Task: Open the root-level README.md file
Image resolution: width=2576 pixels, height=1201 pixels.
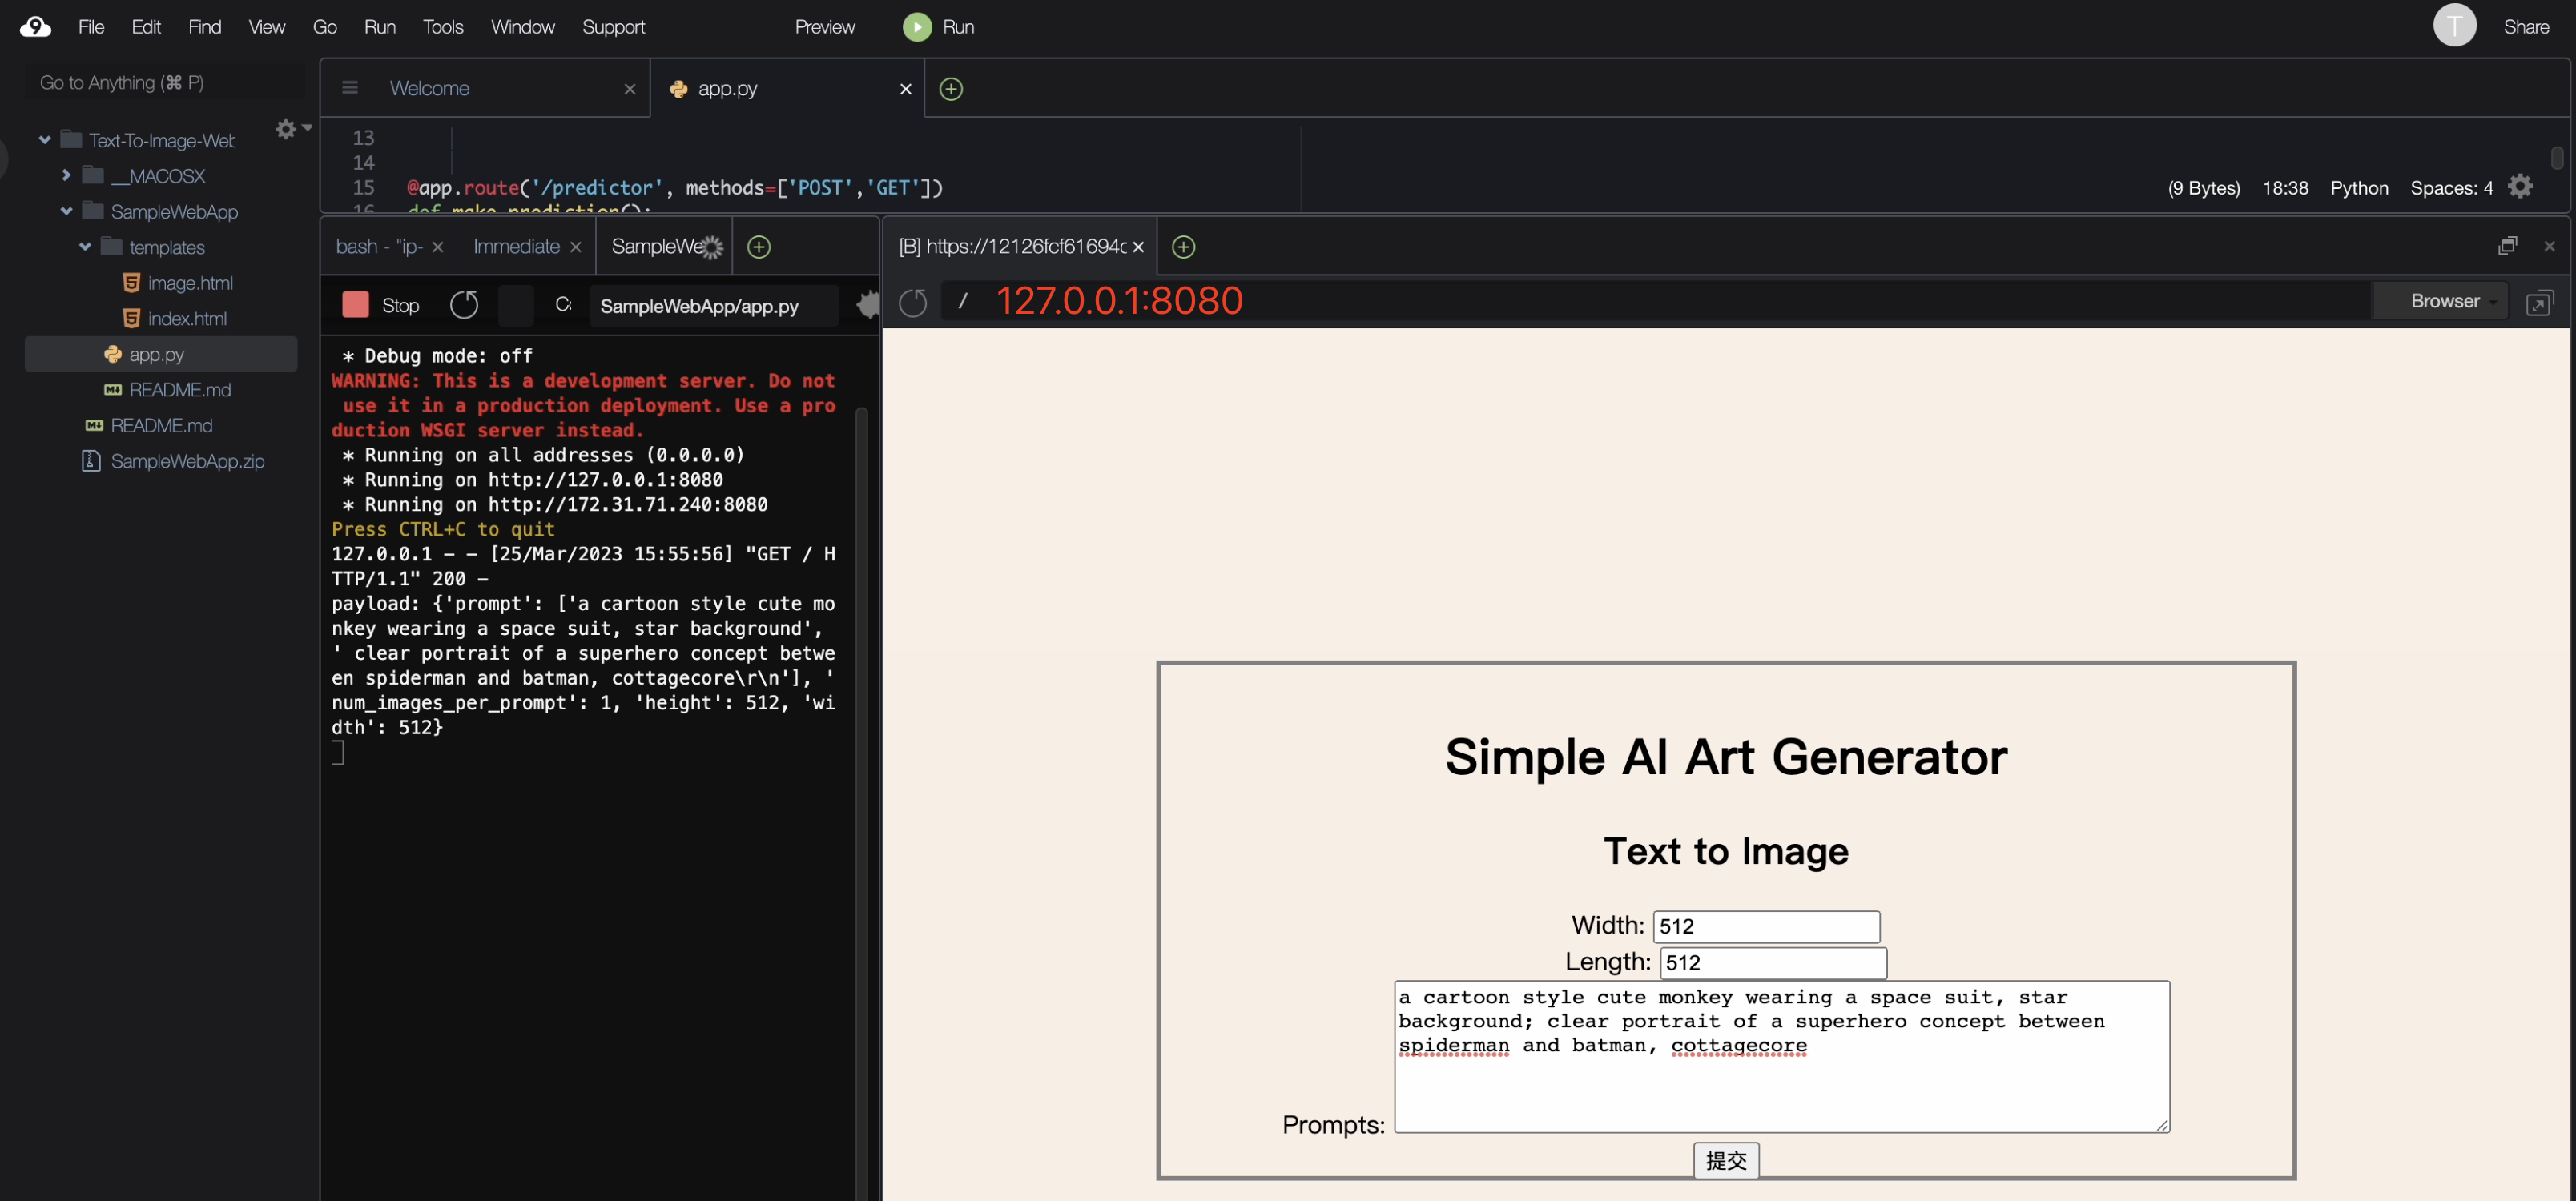Action: coord(161,426)
